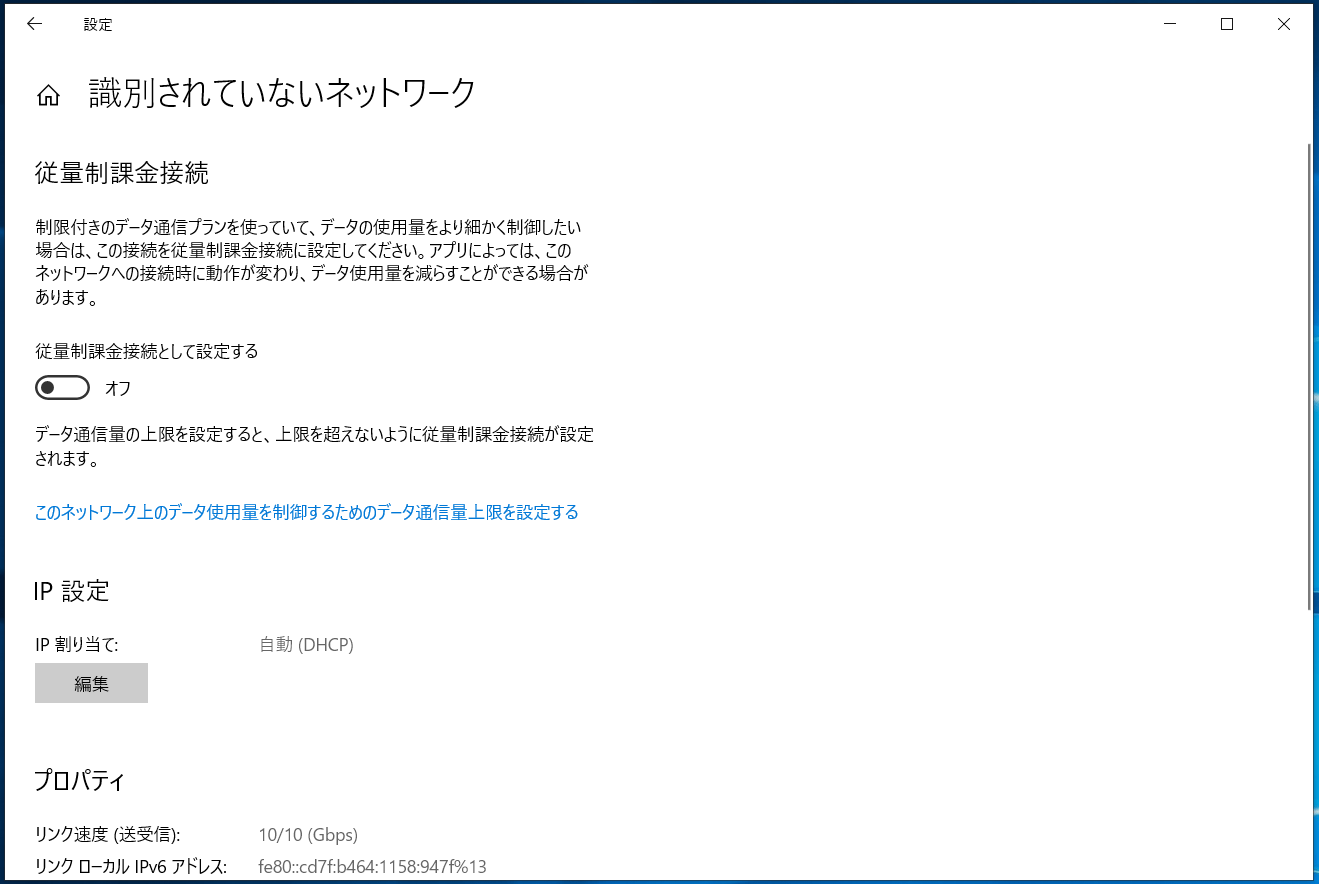The image size is (1319, 884).
Task: Minimize the 設定 window
Action: [1170, 25]
